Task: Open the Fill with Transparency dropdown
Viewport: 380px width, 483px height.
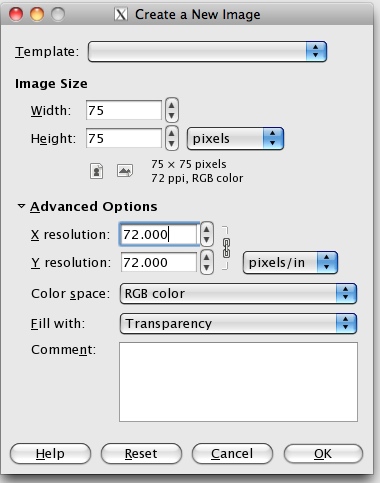Action: [x=238, y=323]
